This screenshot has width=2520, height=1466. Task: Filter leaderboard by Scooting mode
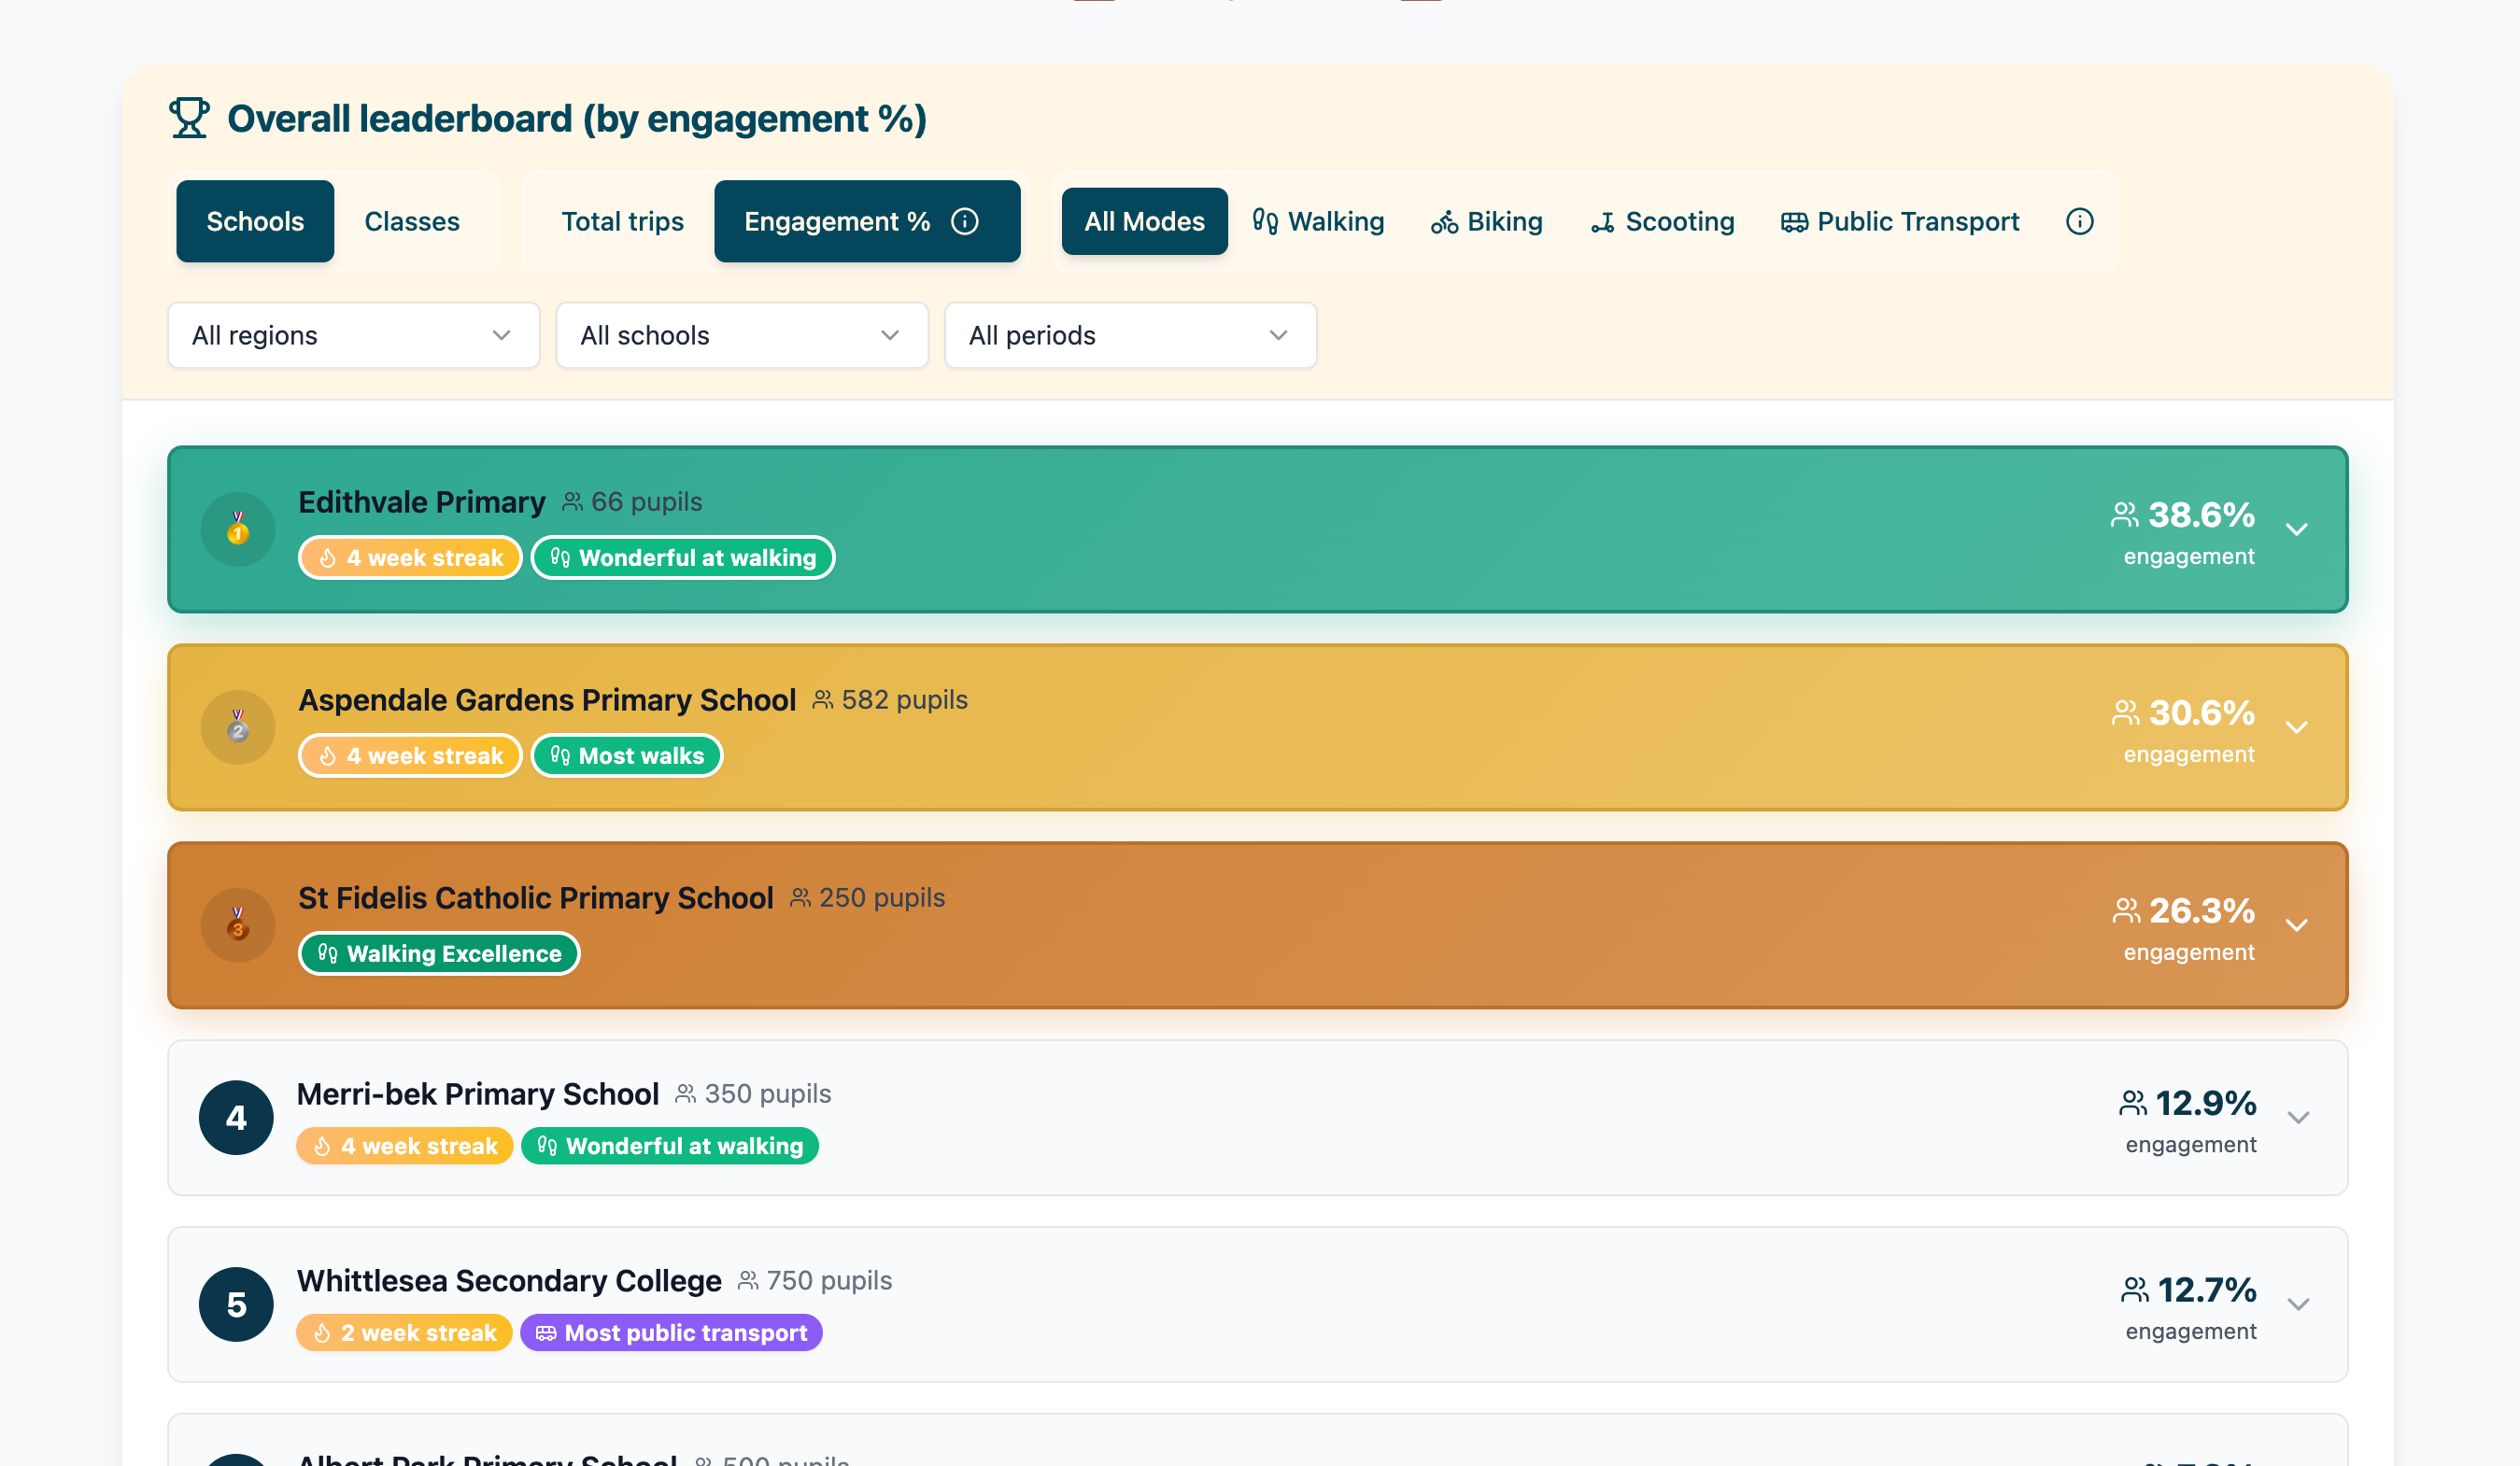pyautogui.click(x=1663, y=221)
